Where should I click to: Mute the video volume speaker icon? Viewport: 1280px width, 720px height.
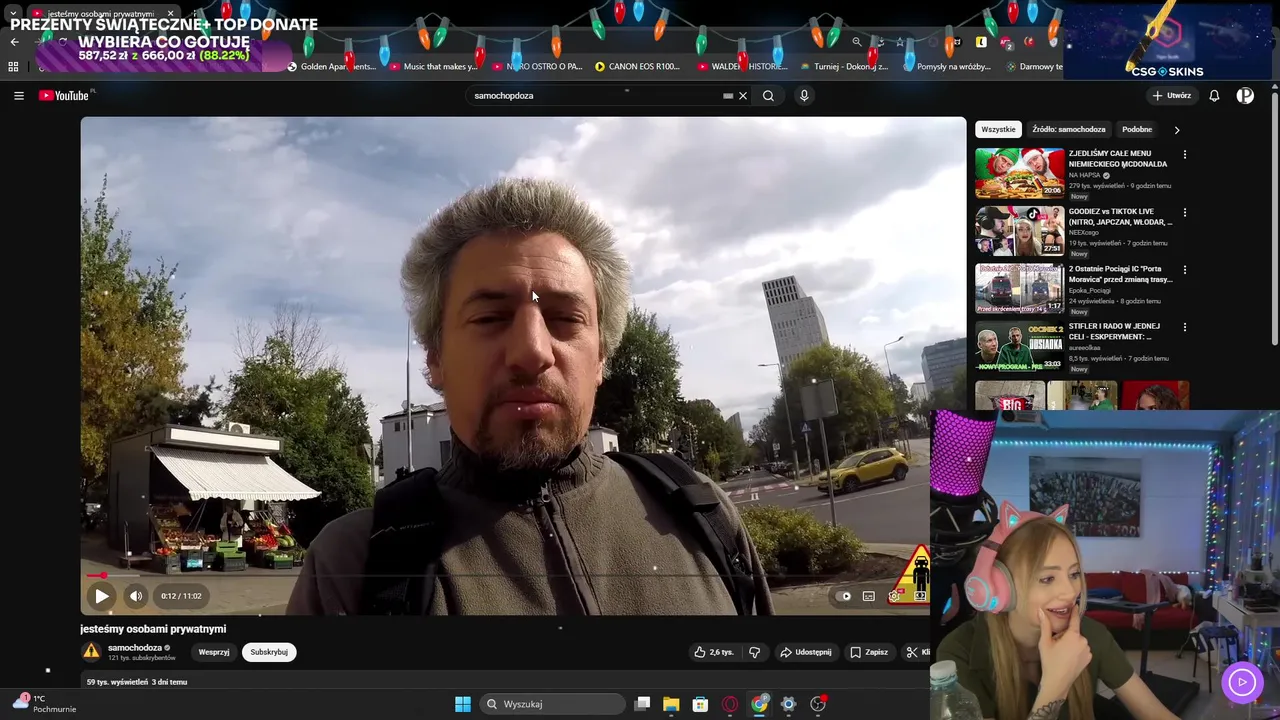click(136, 596)
